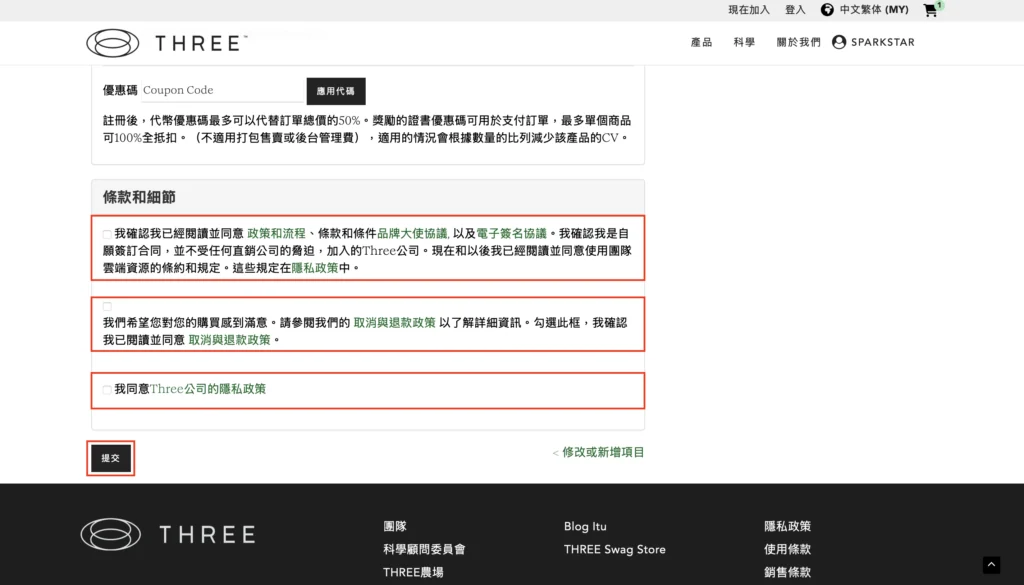
Task: Click 現在加入 in the top bar
Action: [749, 10]
